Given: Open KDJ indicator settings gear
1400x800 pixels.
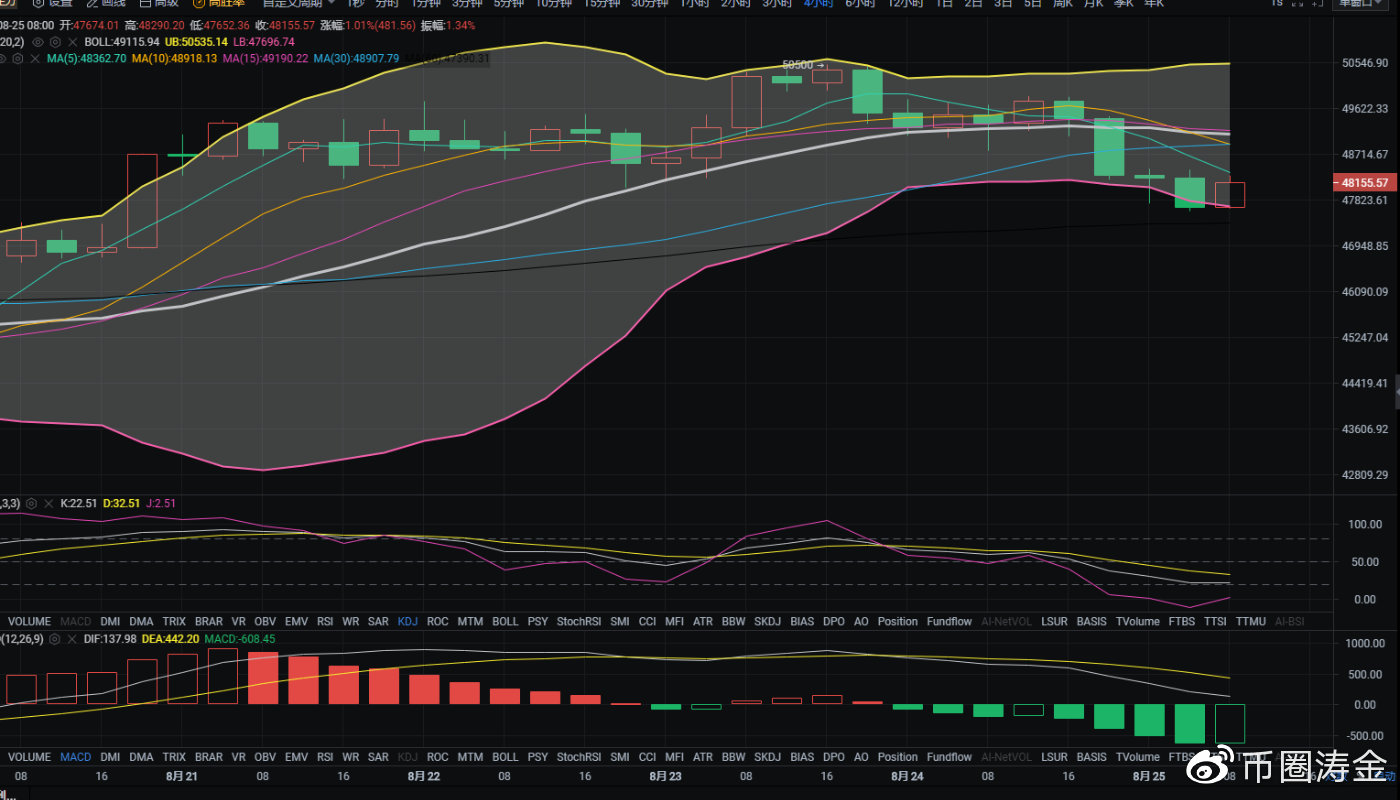Looking at the screenshot, I should coord(32,503).
